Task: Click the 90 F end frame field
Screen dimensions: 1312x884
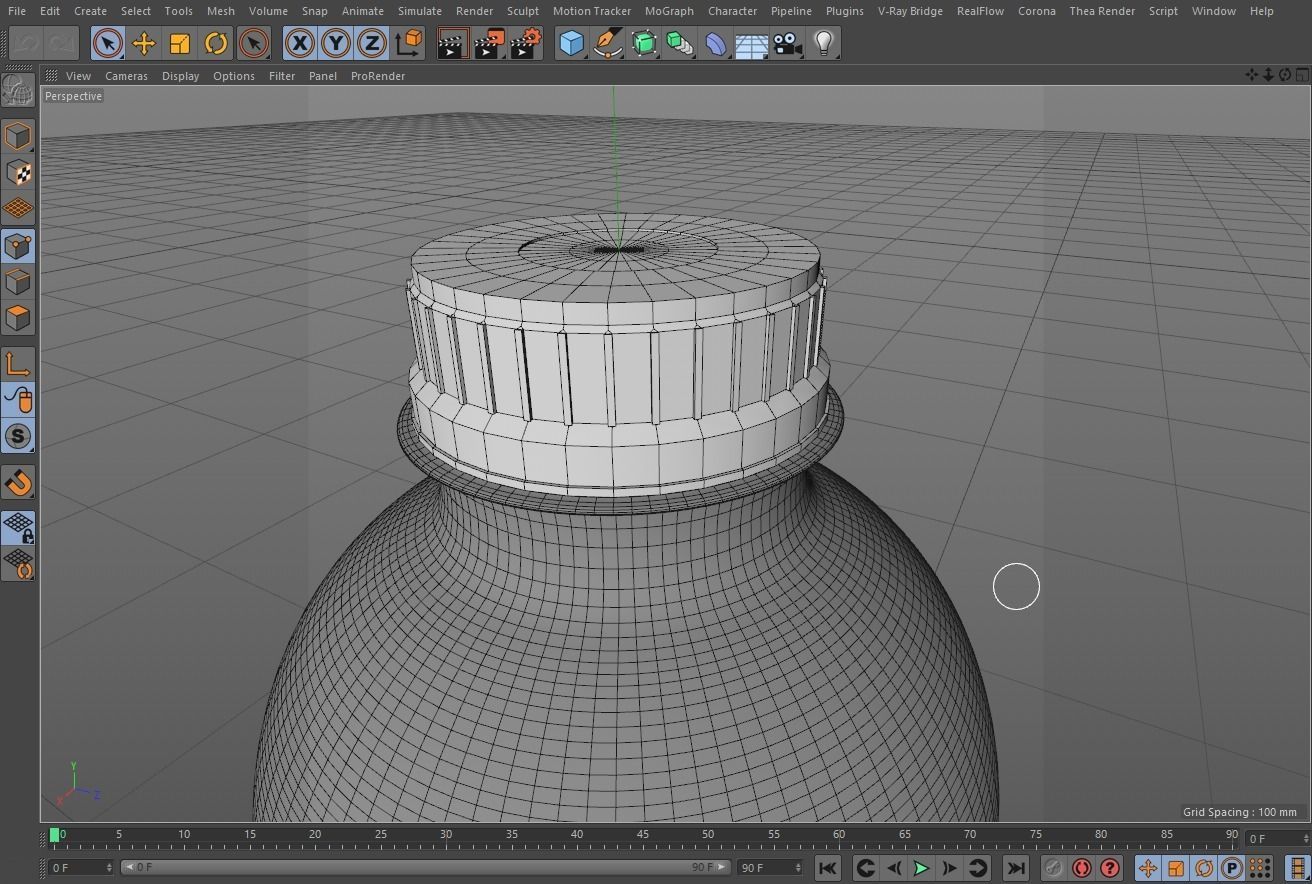Action: coord(770,867)
